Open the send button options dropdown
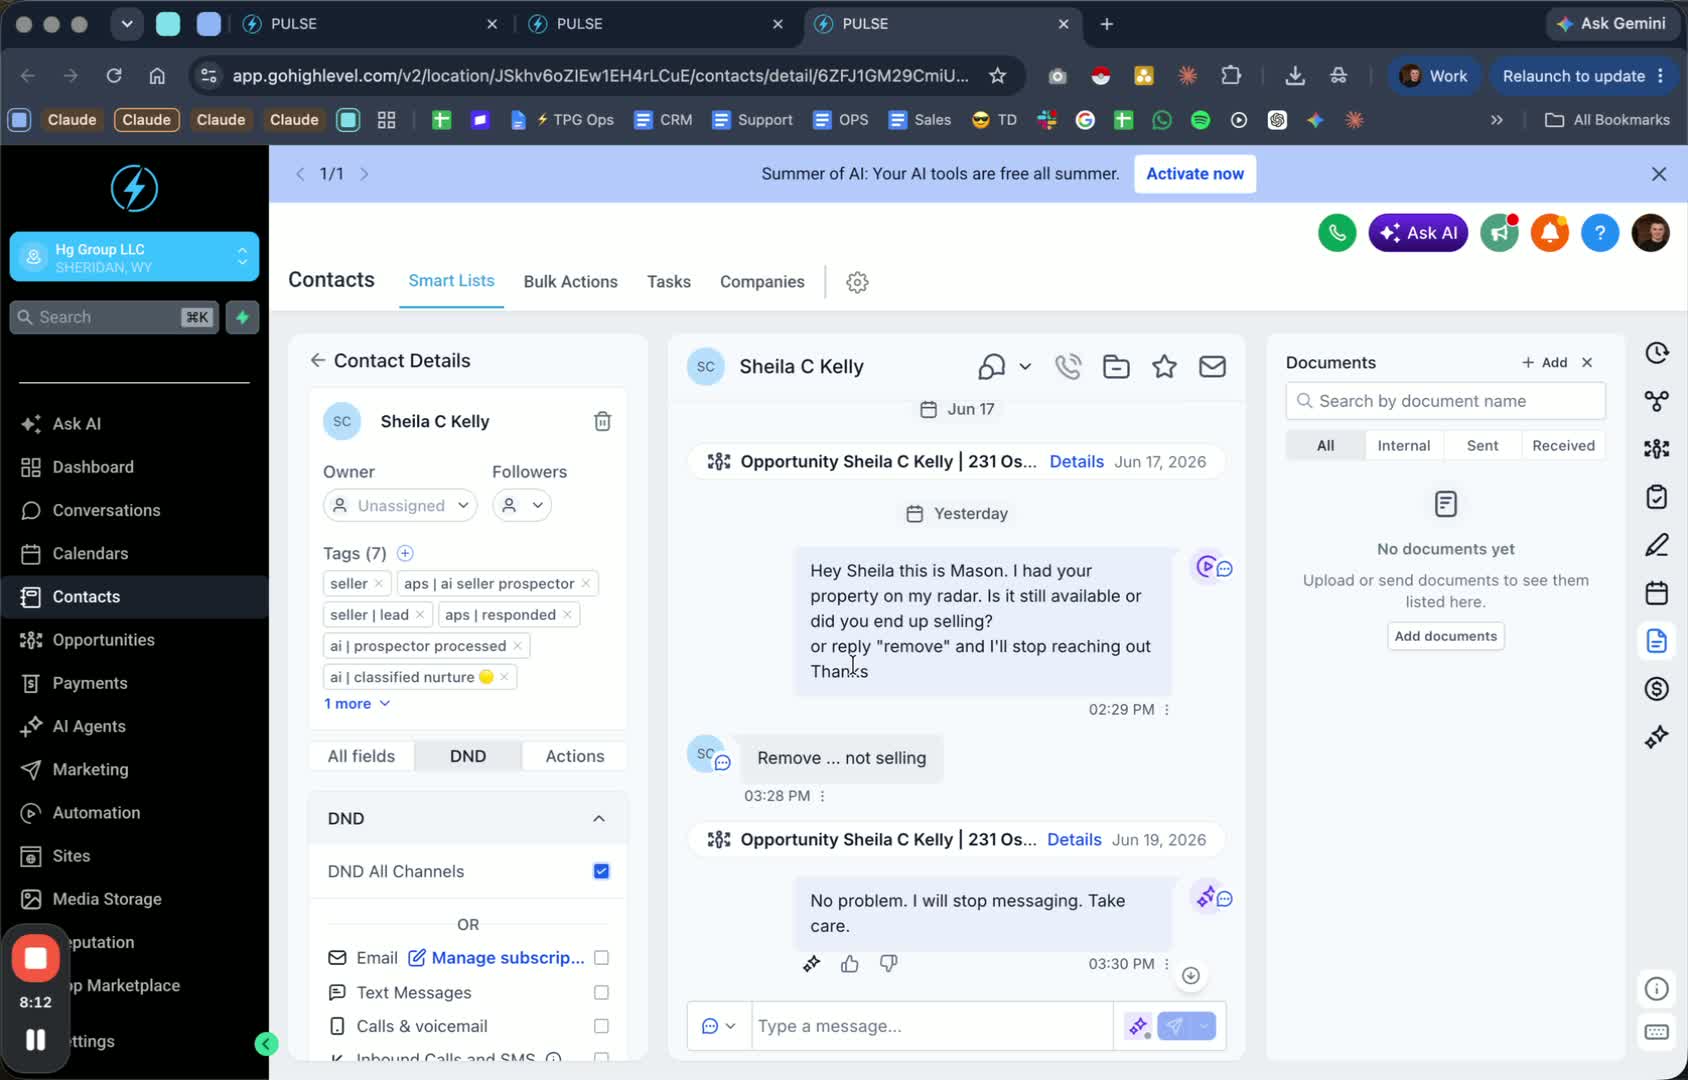 click(1204, 1026)
